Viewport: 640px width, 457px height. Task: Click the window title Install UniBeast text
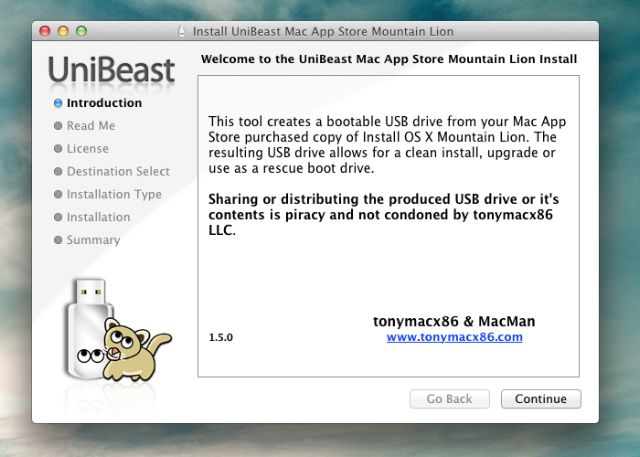click(323, 31)
